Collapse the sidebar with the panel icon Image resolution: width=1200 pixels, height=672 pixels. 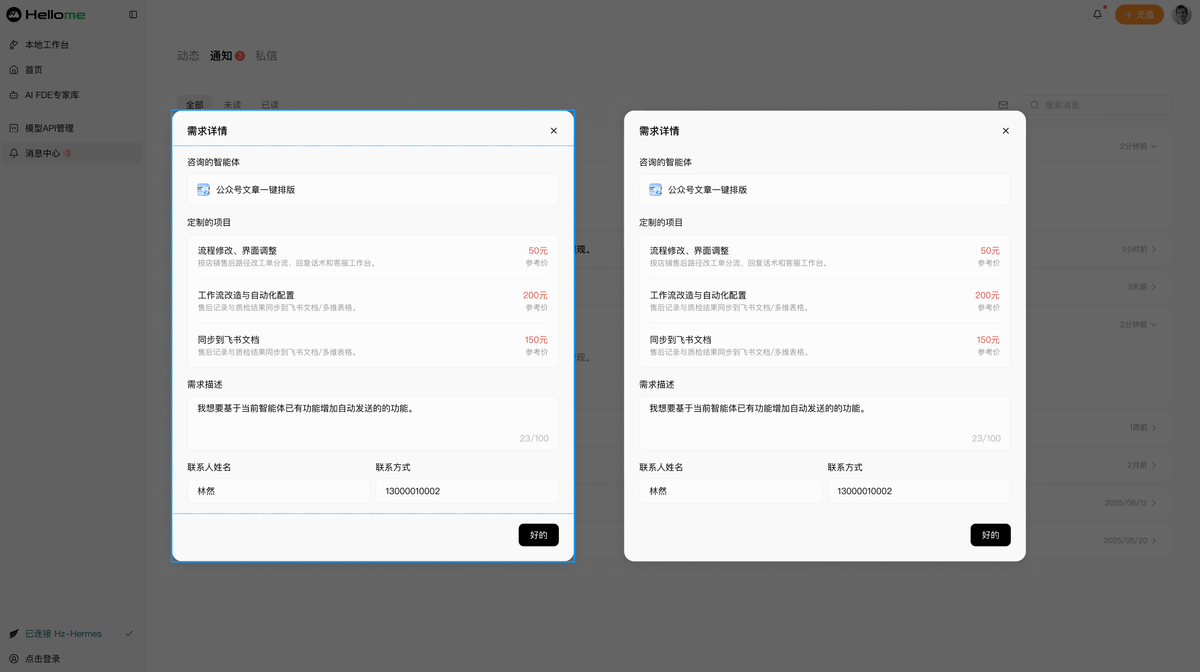[x=133, y=15]
